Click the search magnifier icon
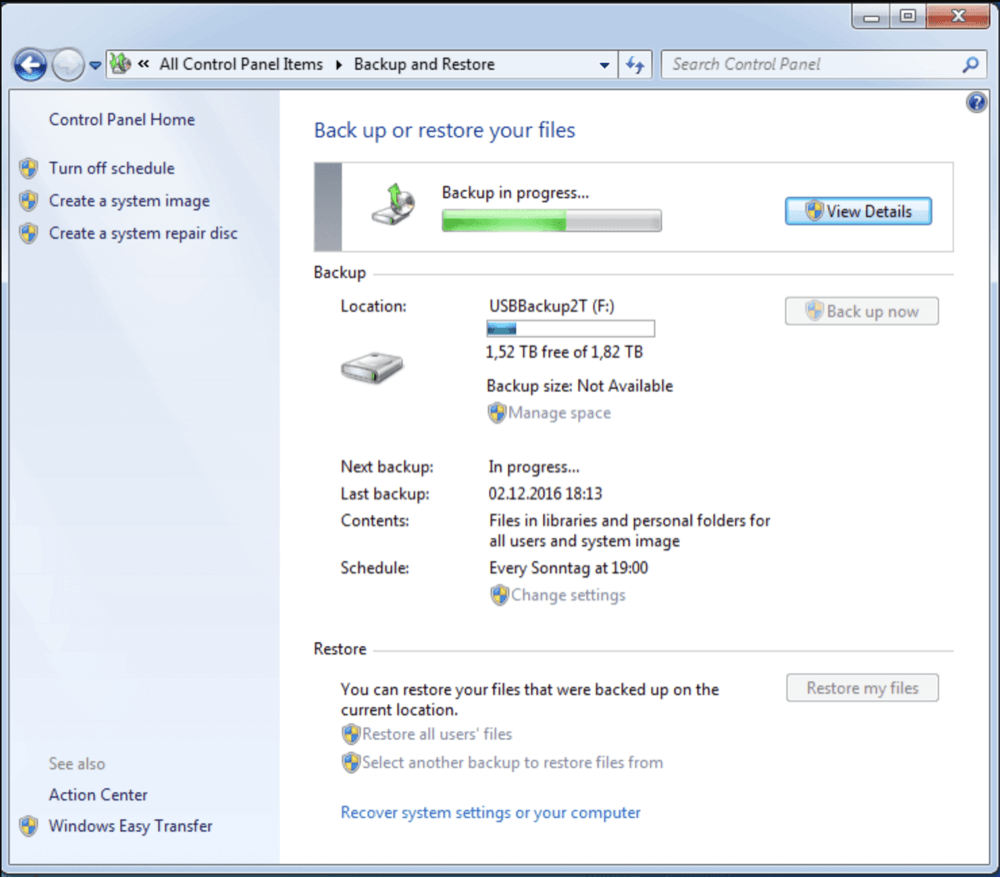The image size is (1000, 878). coord(969,64)
